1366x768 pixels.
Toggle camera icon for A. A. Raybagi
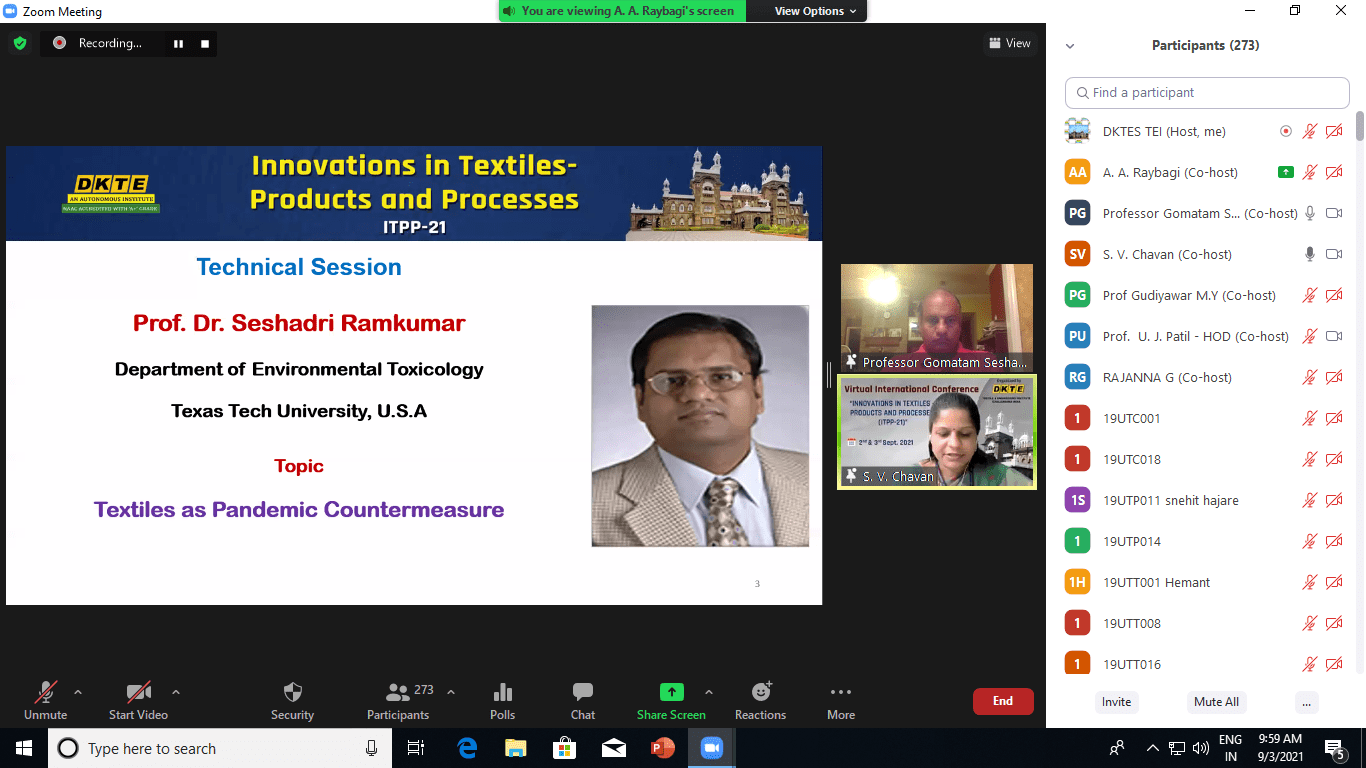point(1334,172)
